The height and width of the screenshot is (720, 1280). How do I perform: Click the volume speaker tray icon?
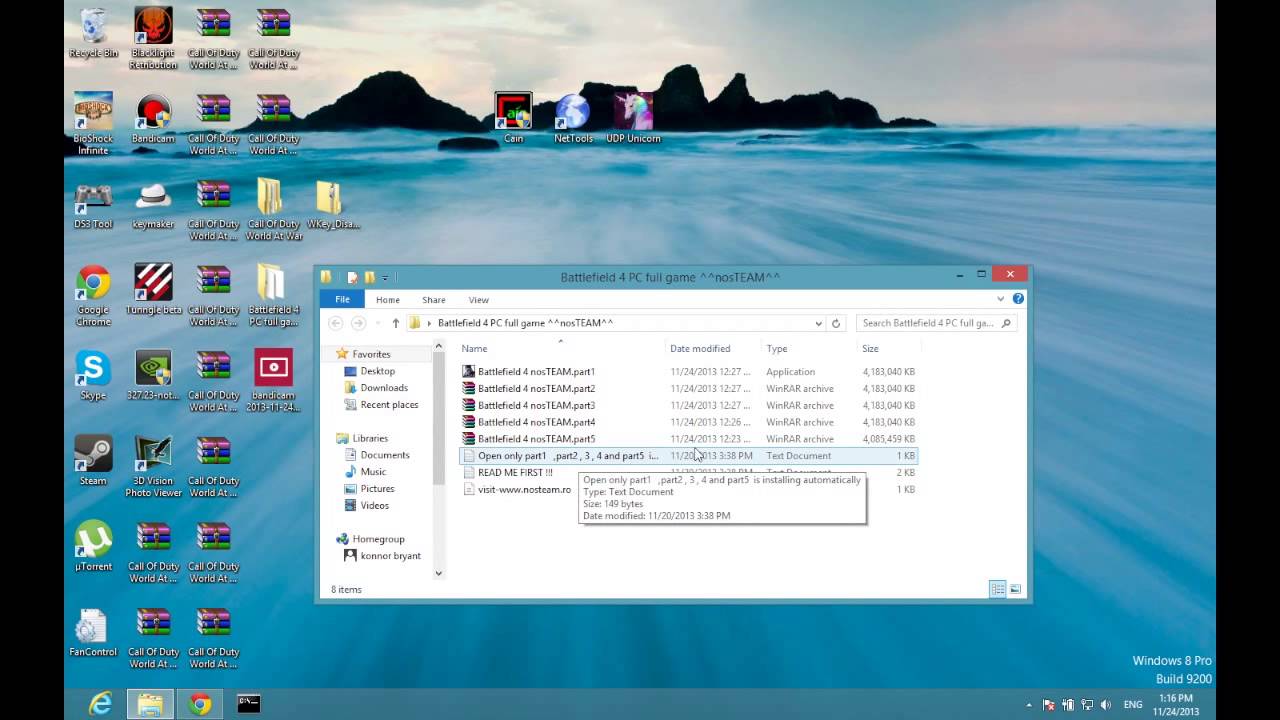click(1107, 705)
